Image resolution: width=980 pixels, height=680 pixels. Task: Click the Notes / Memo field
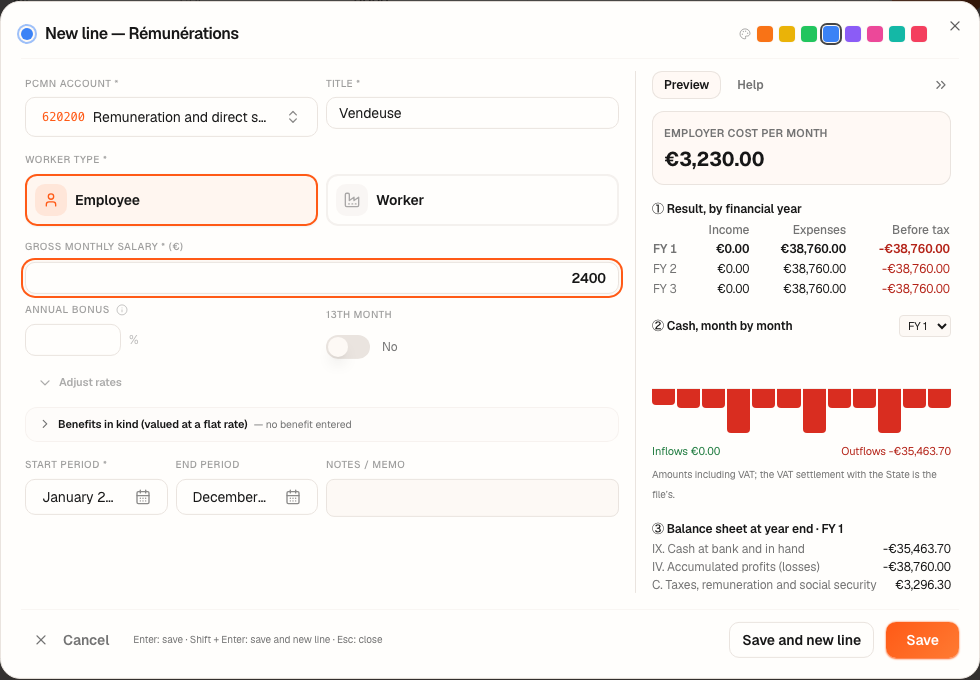(x=472, y=498)
